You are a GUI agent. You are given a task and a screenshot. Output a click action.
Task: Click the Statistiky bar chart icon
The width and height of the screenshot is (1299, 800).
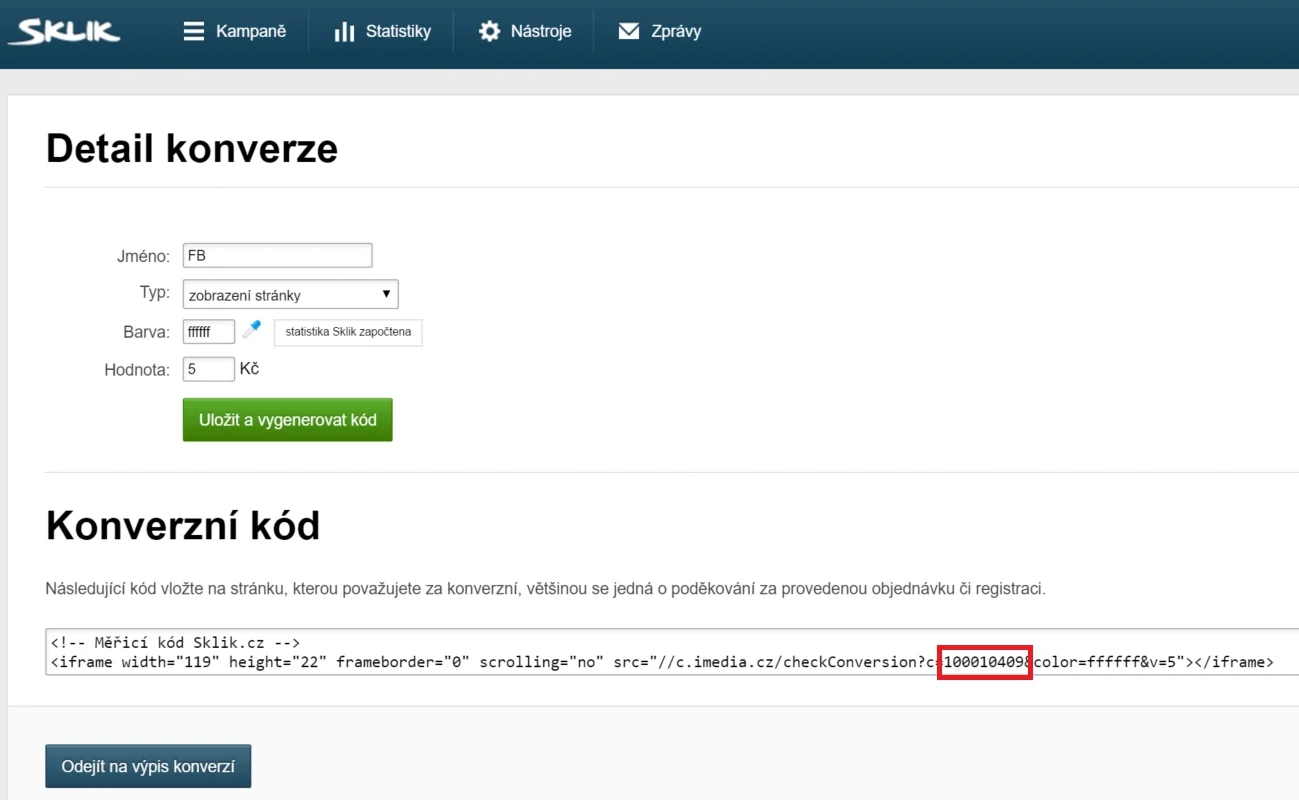[344, 32]
